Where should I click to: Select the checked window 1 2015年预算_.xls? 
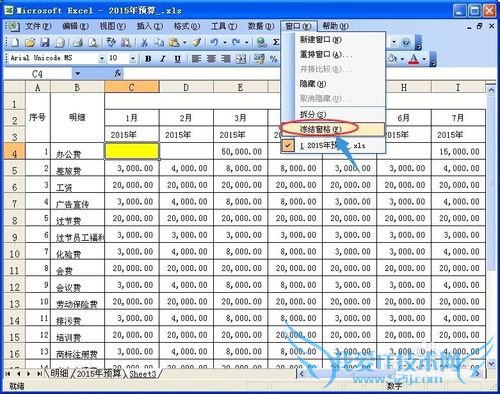click(333, 146)
